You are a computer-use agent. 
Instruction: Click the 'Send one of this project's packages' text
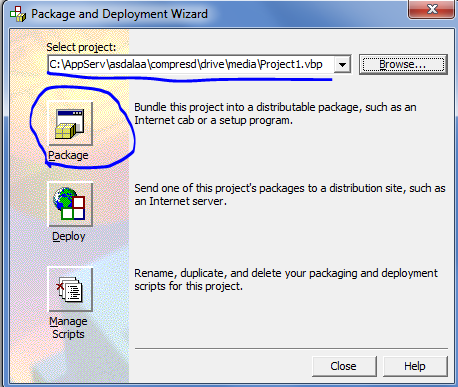point(290,195)
